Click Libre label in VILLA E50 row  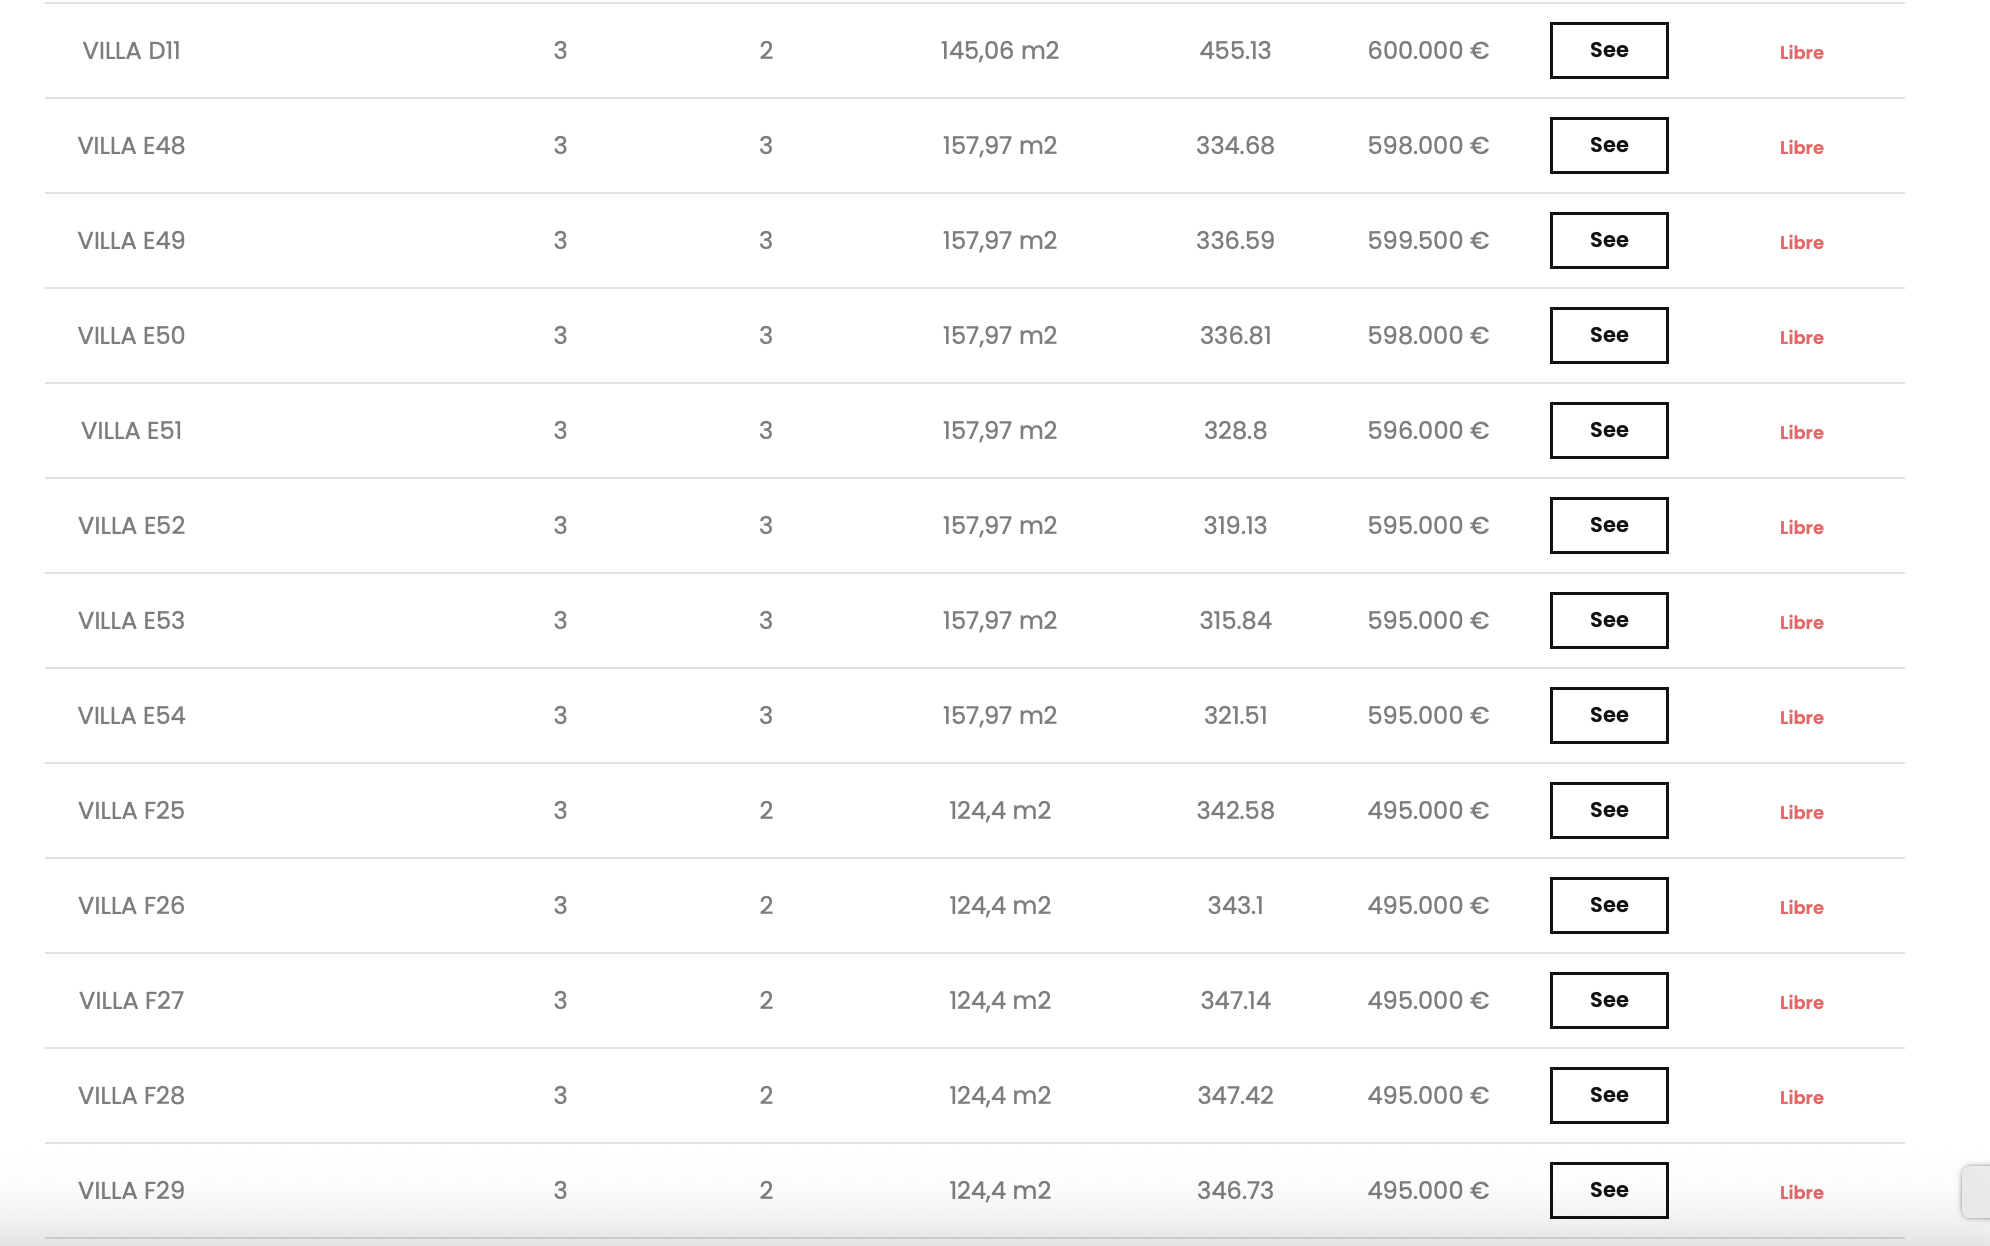pos(1801,338)
